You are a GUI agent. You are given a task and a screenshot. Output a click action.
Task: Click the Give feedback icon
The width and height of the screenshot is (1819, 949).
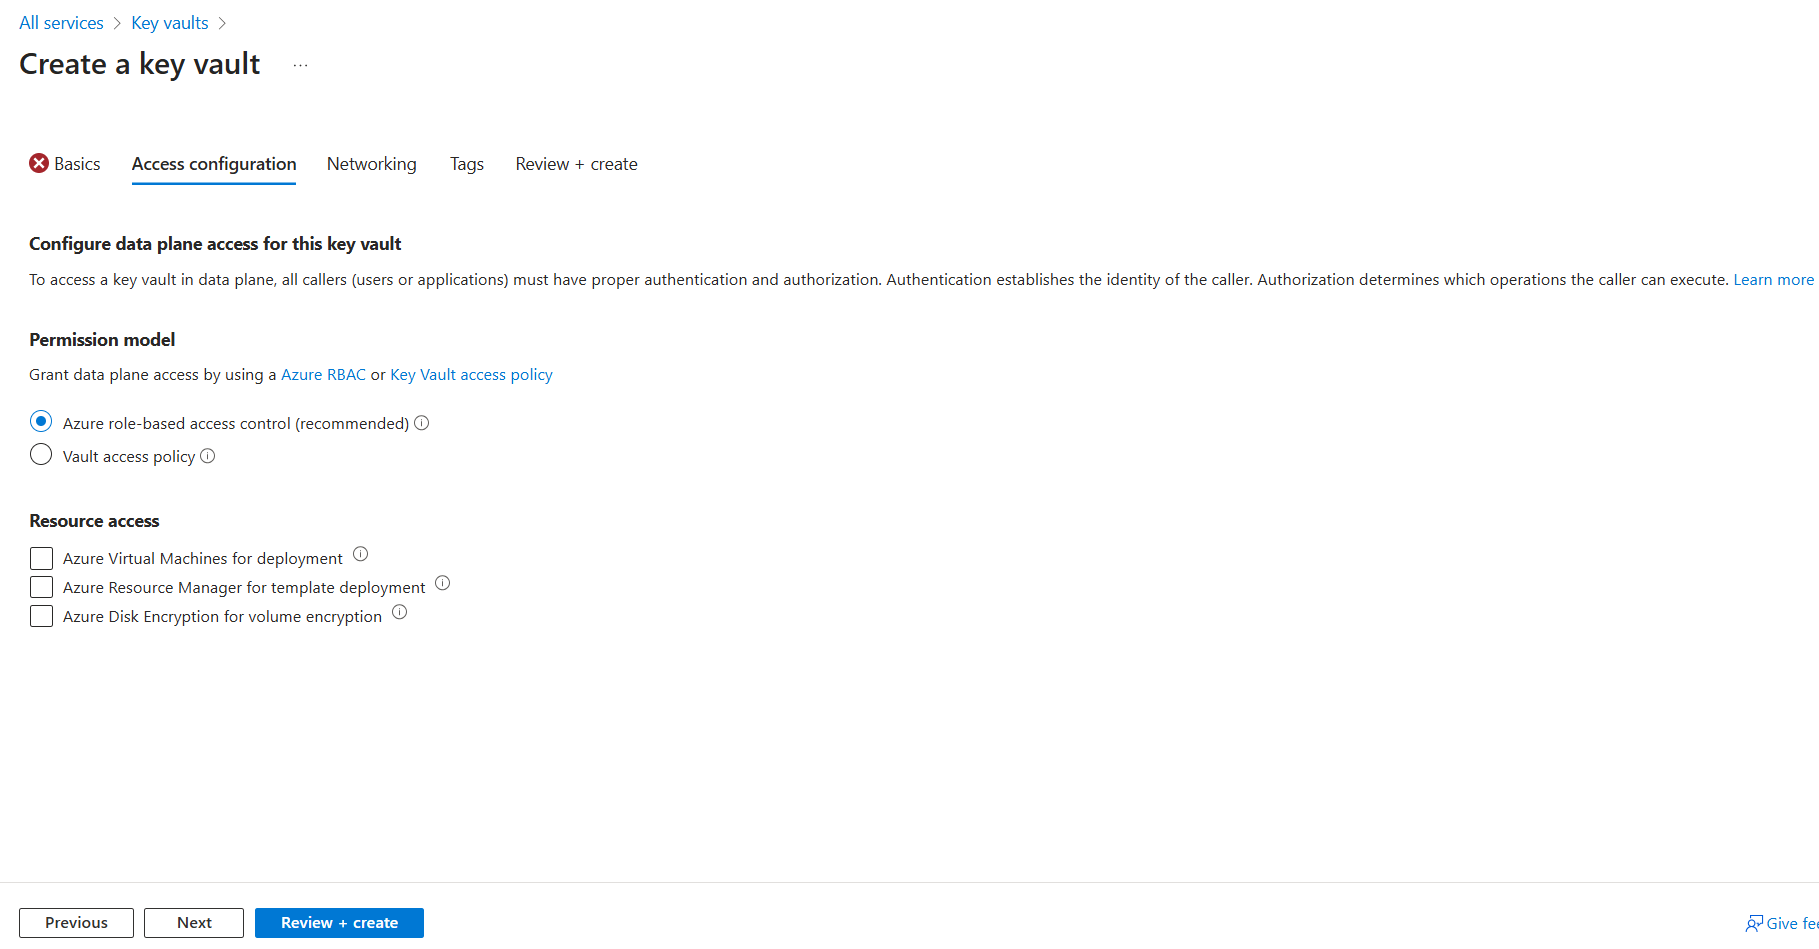pos(1754,923)
